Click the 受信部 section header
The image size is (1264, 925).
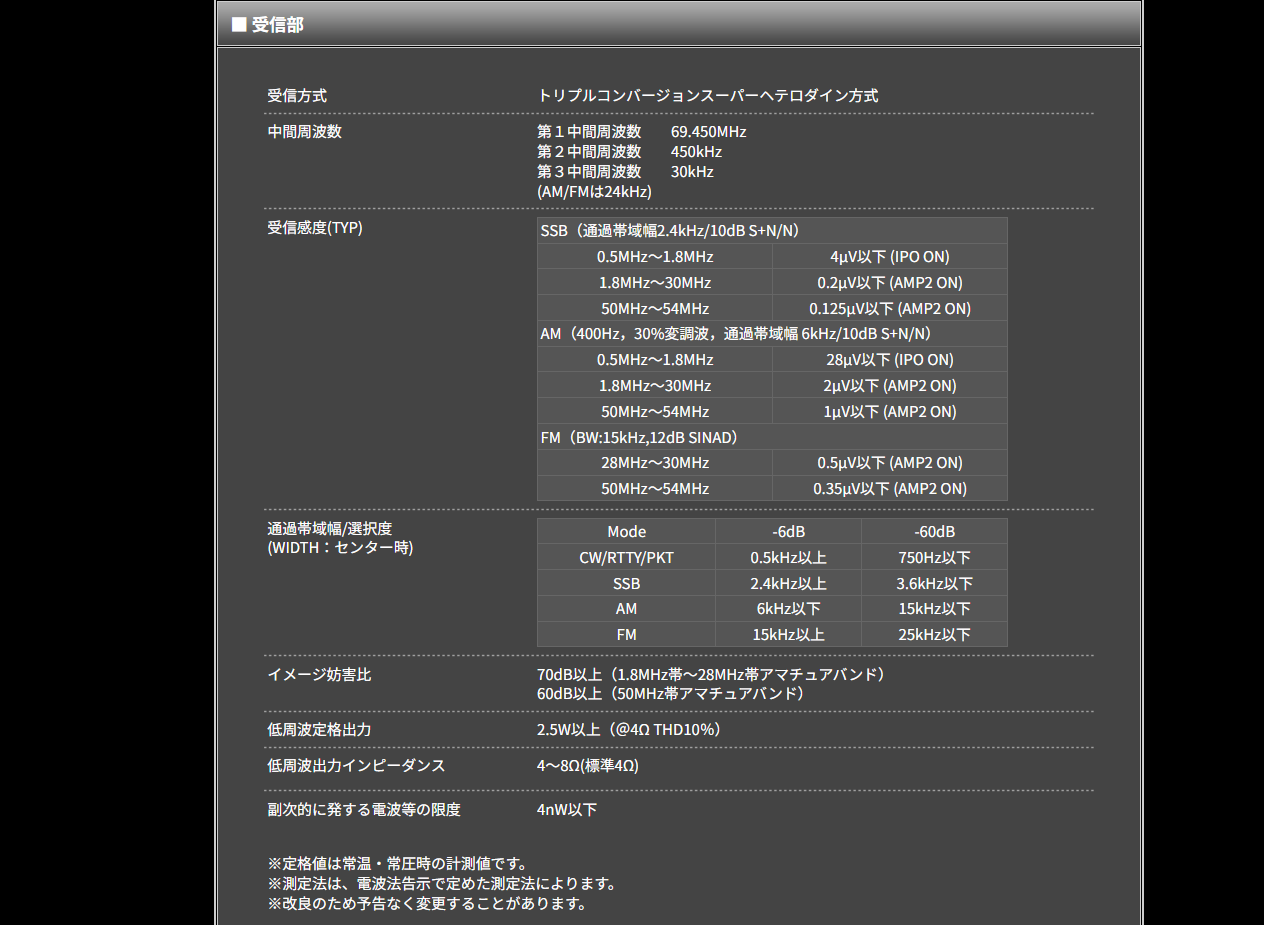(277, 24)
